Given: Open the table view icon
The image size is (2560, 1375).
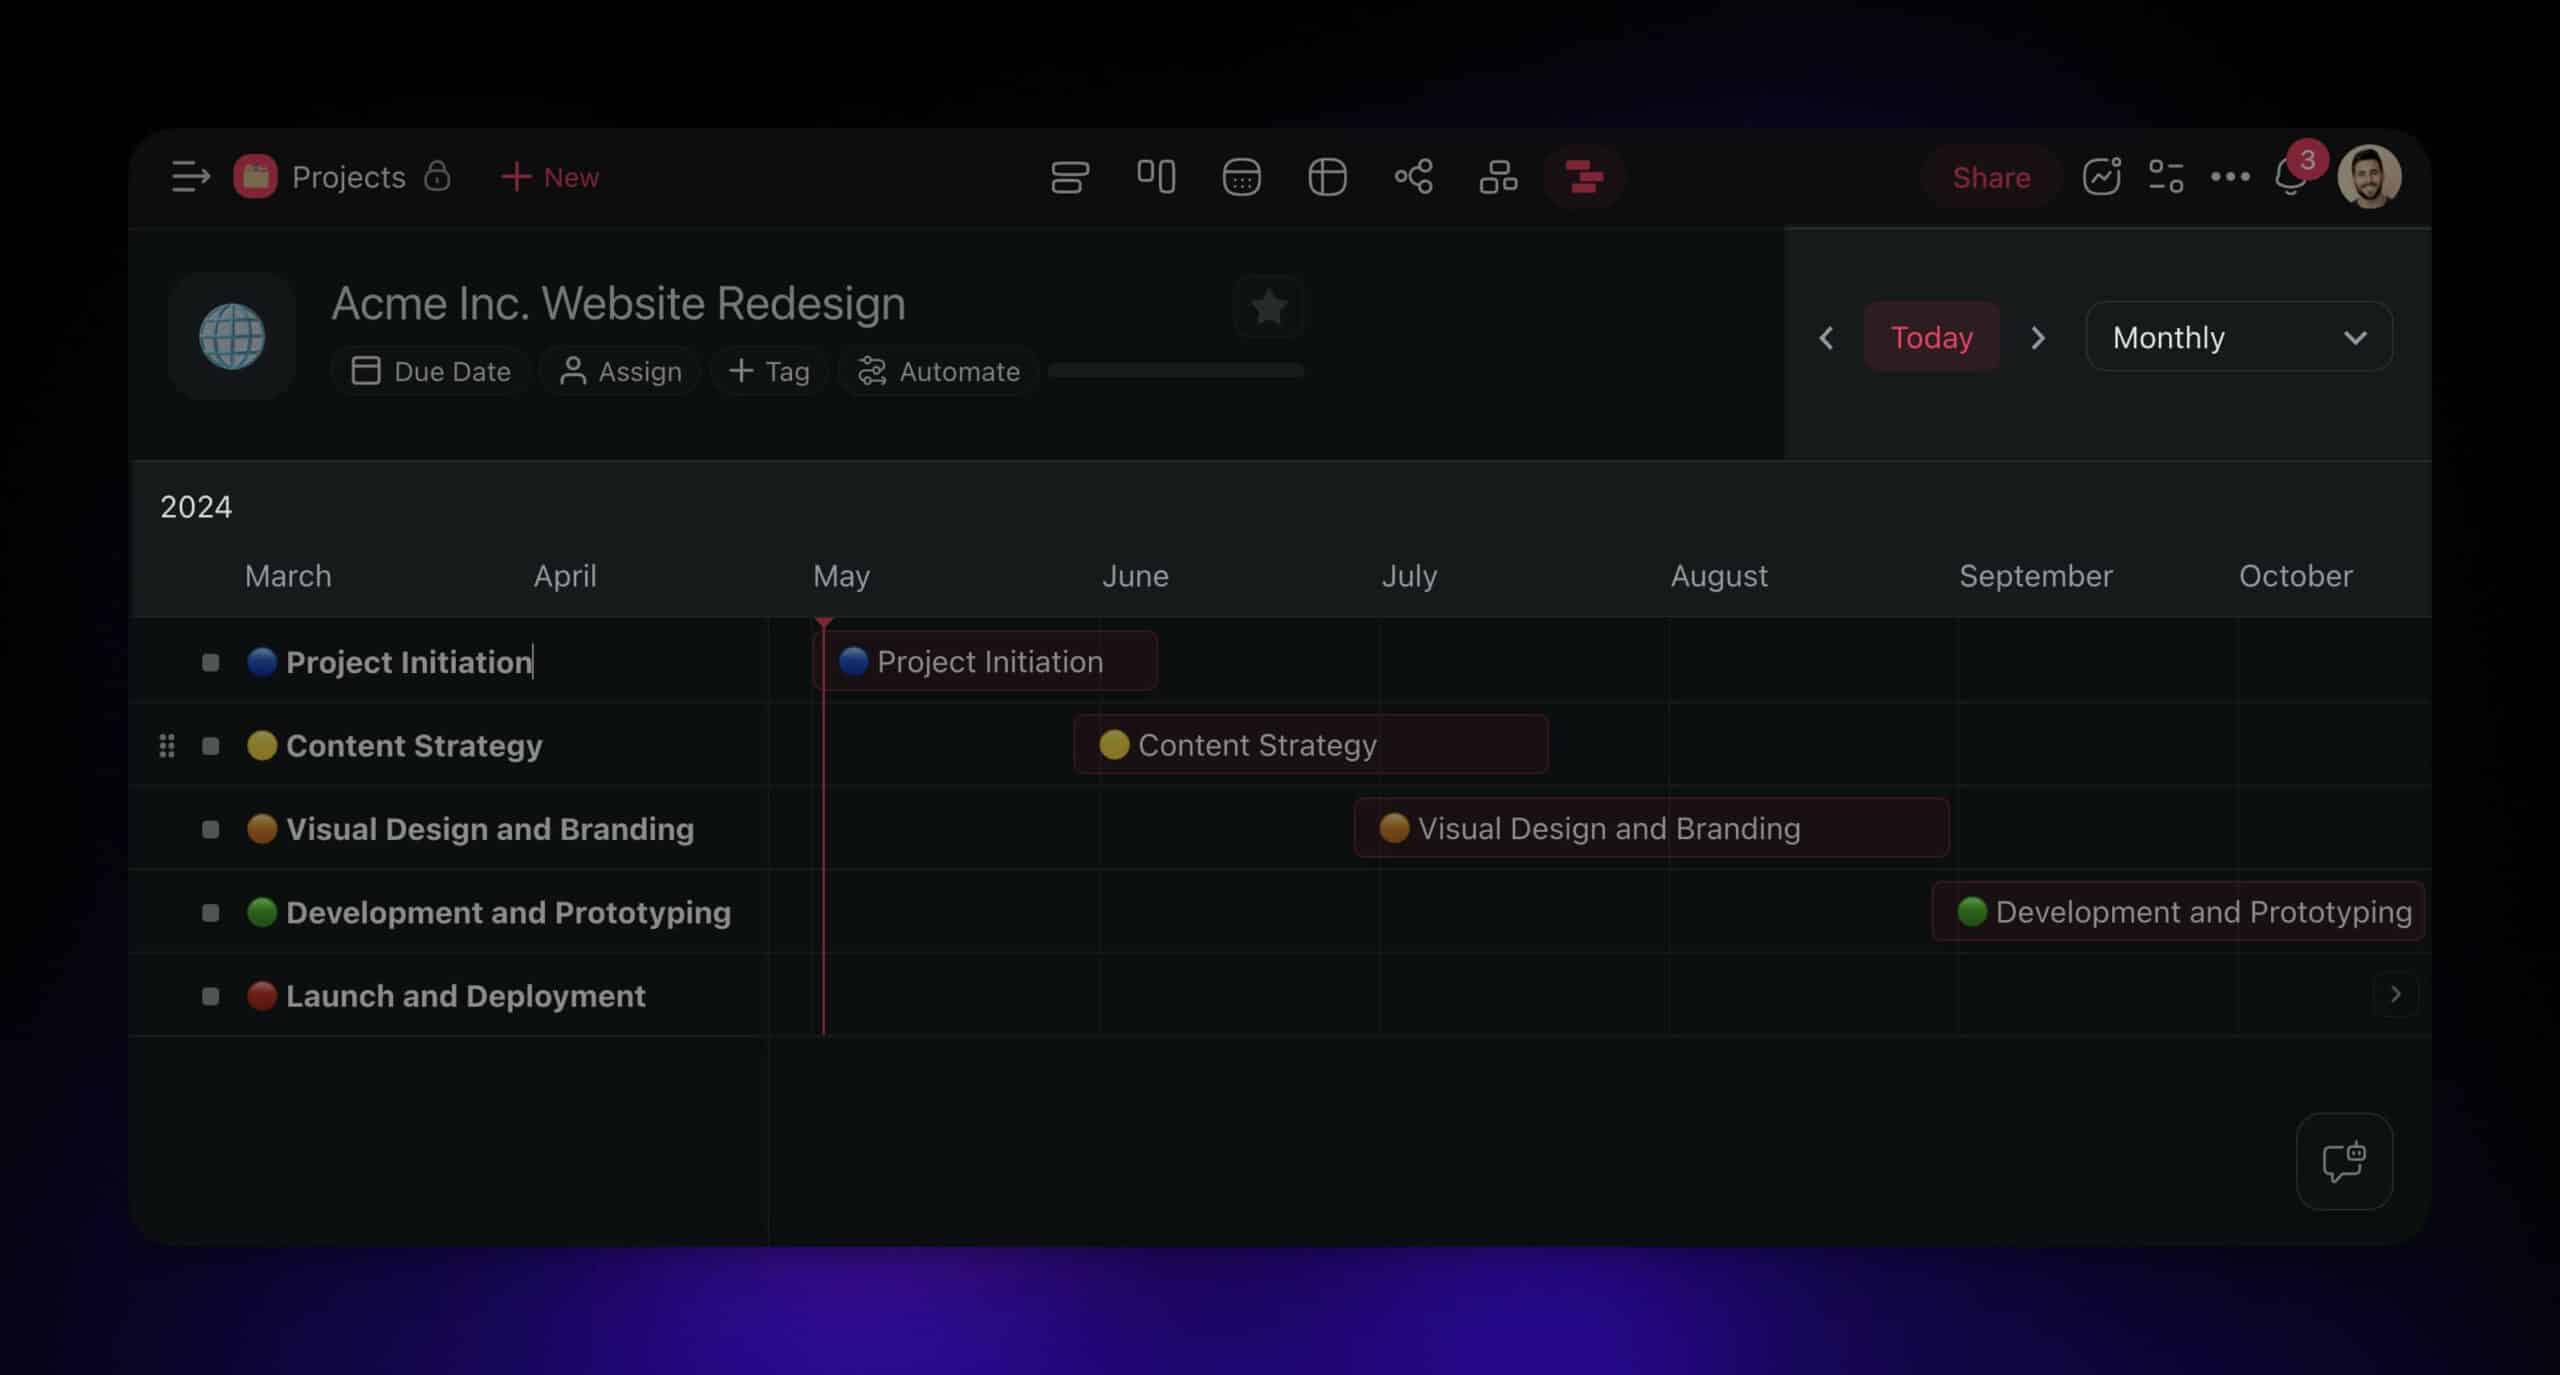Looking at the screenshot, I should pos(1327,177).
